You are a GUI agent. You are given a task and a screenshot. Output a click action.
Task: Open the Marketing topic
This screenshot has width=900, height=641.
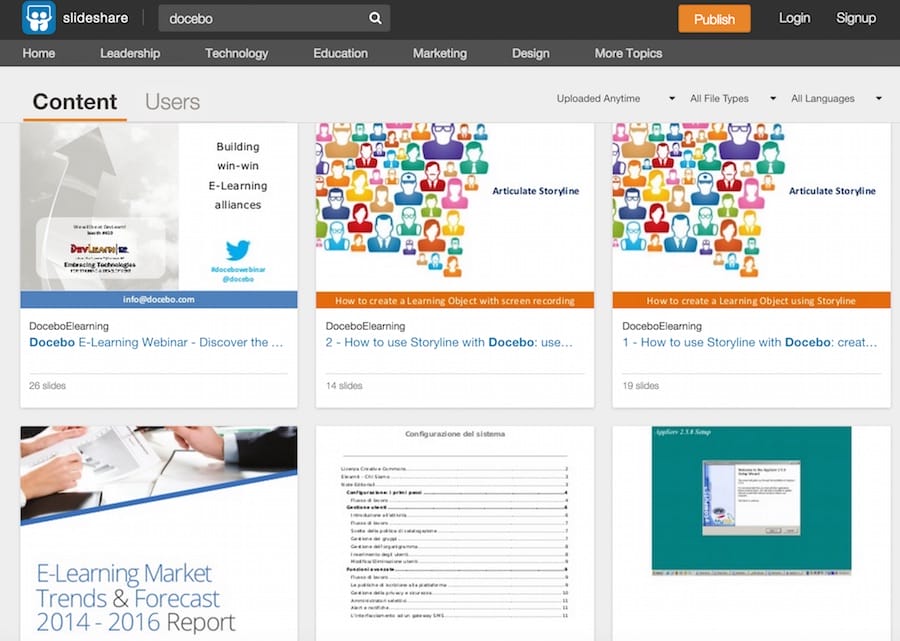[440, 53]
